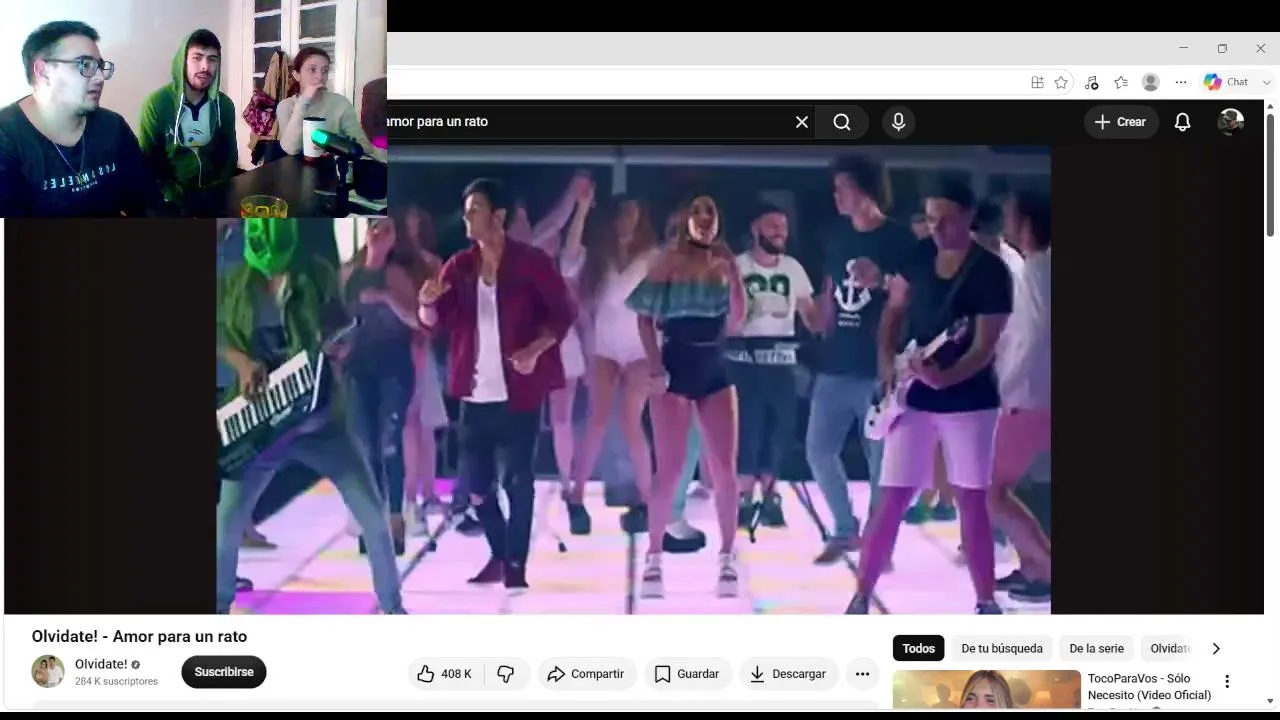Open Copilot Chat in the browser toolbar
This screenshot has width=1280, height=720.
(x=1226, y=82)
